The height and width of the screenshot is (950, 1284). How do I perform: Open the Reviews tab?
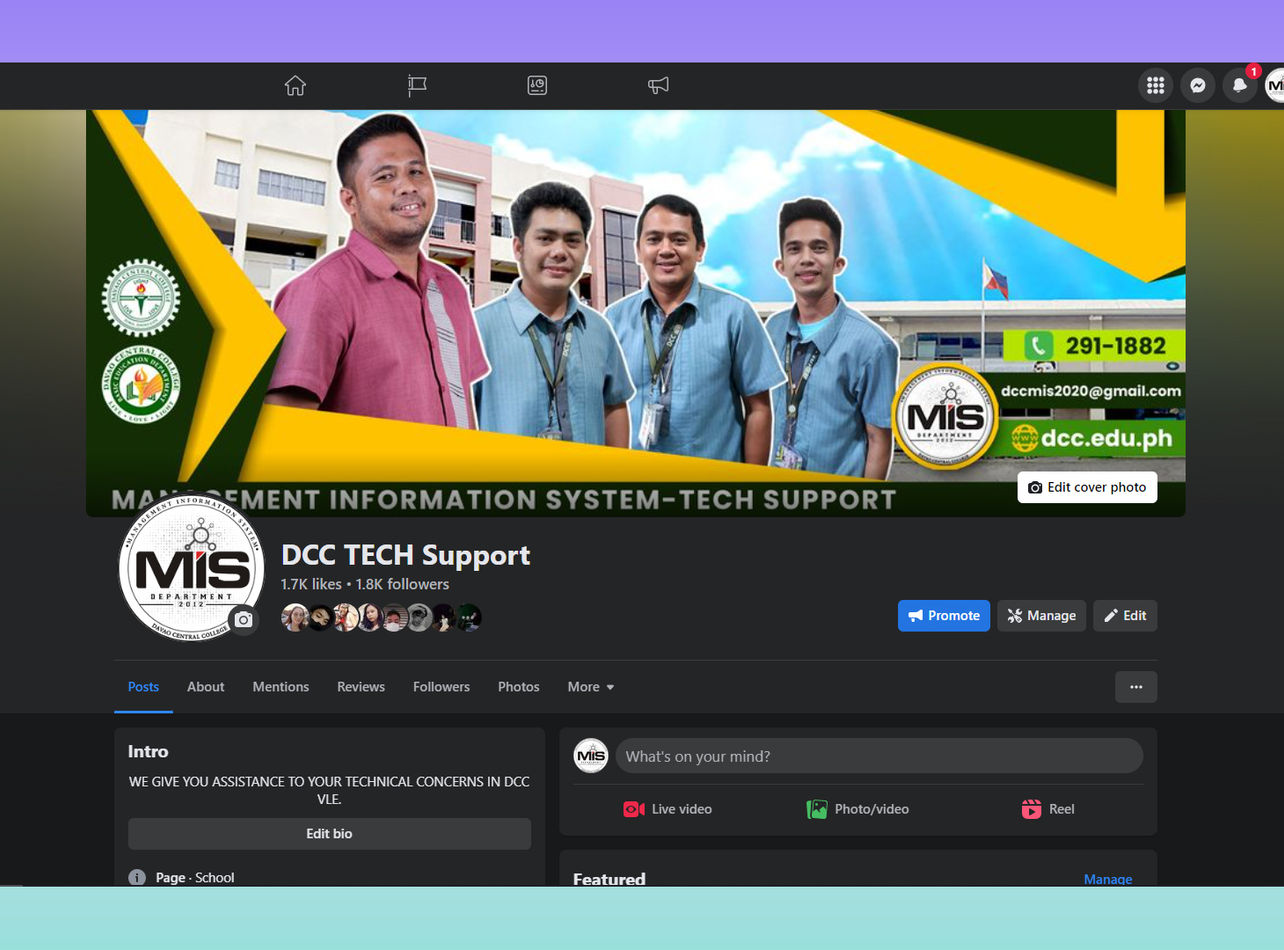pos(361,687)
